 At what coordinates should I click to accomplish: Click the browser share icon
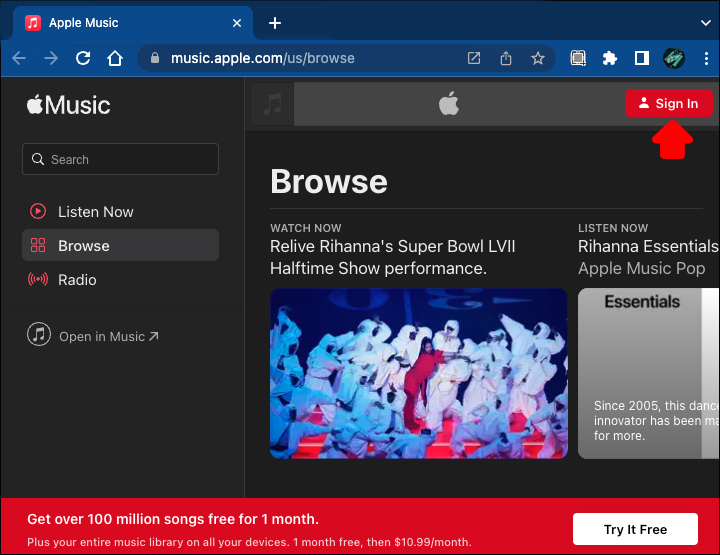coord(506,58)
